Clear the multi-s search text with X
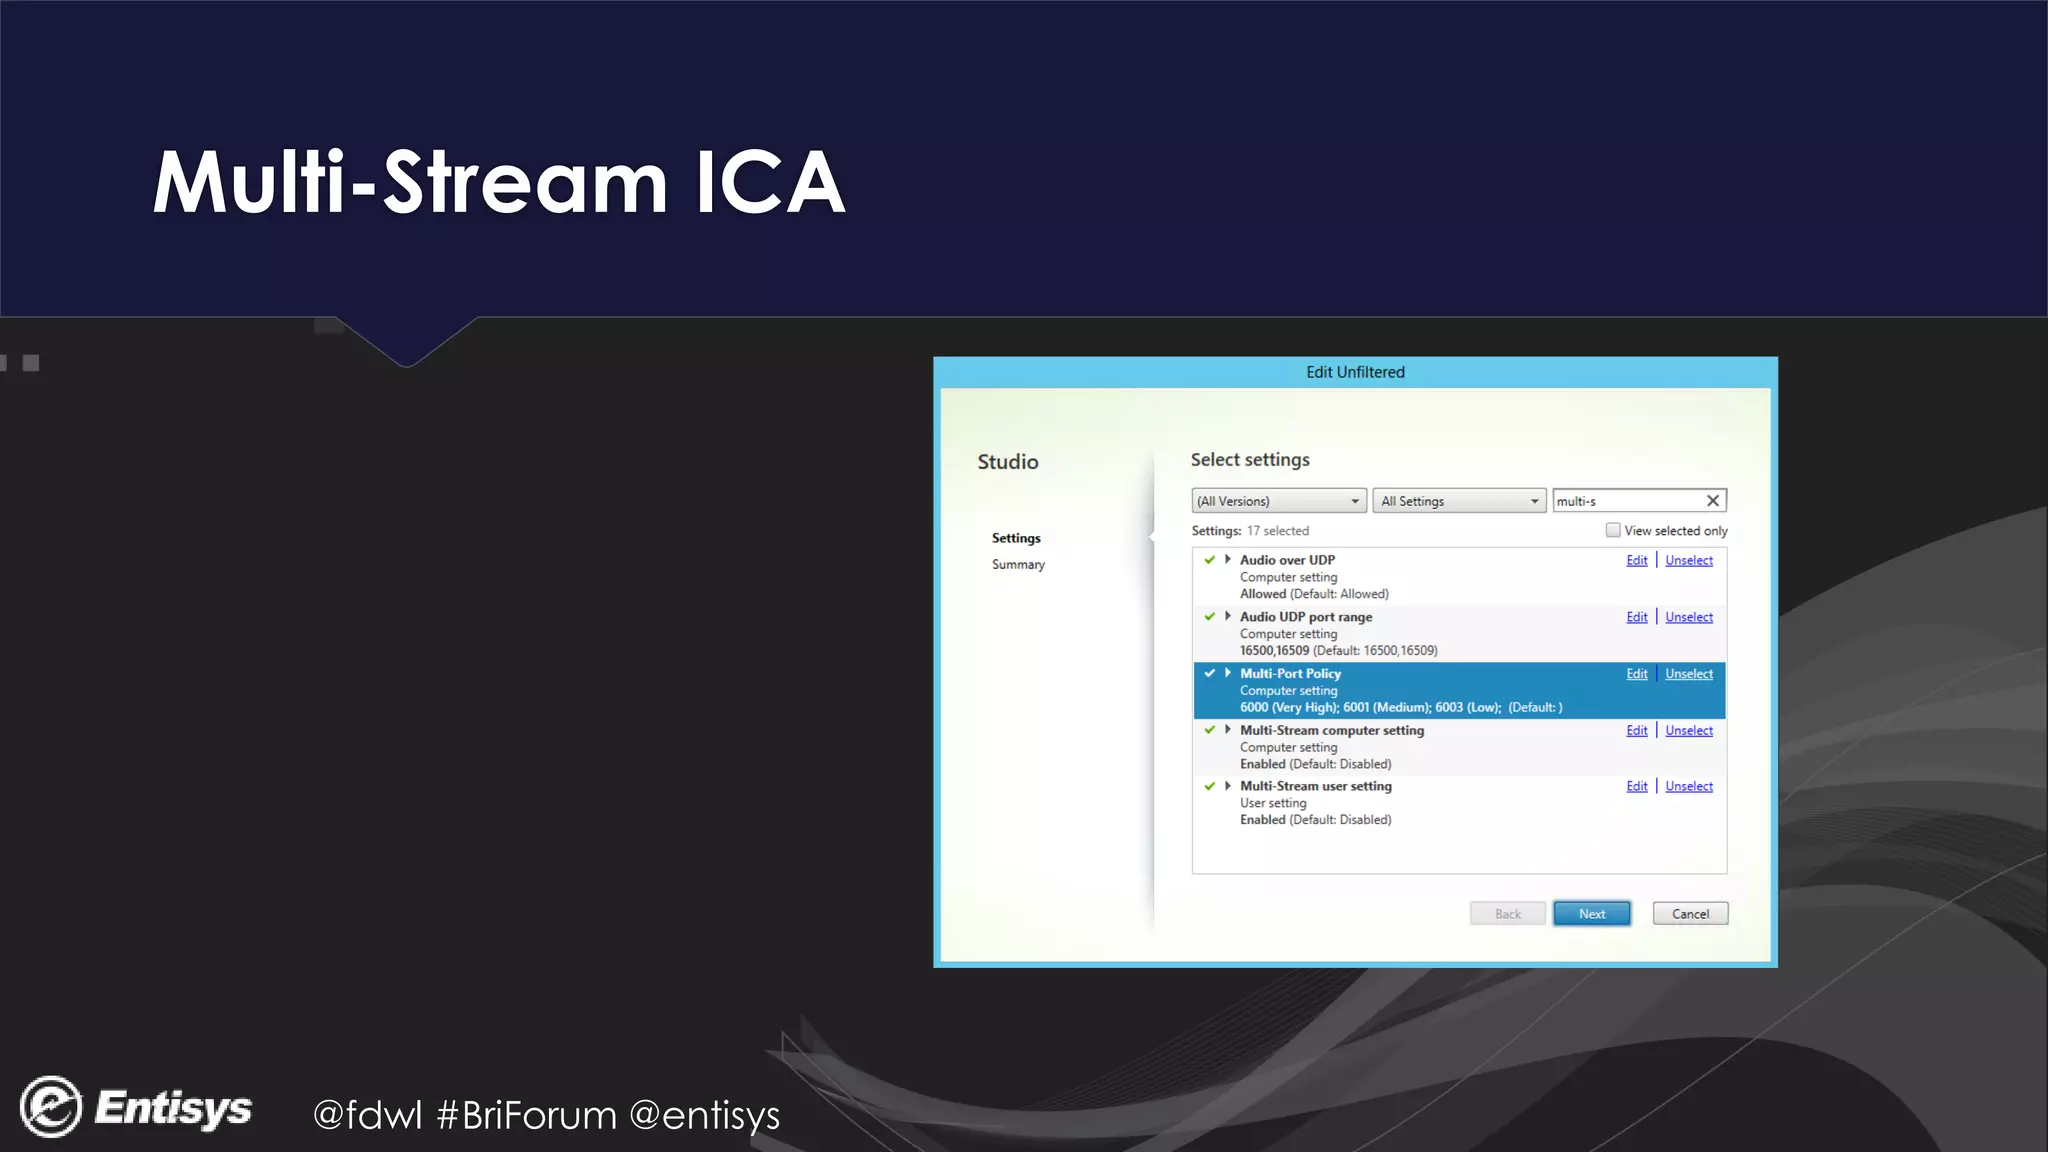 [x=1712, y=501]
